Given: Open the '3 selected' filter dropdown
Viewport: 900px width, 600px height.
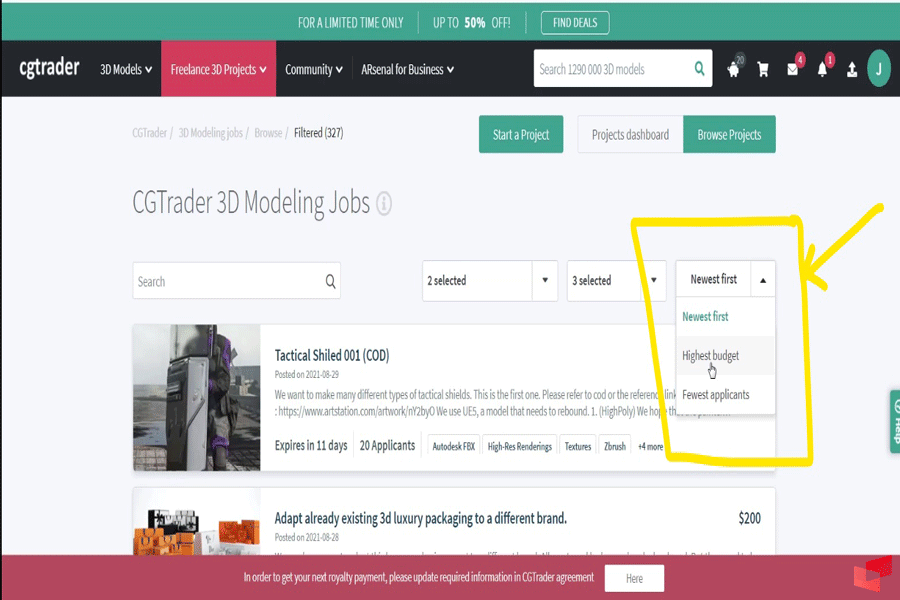Looking at the screenshot, I should point(616,281).
